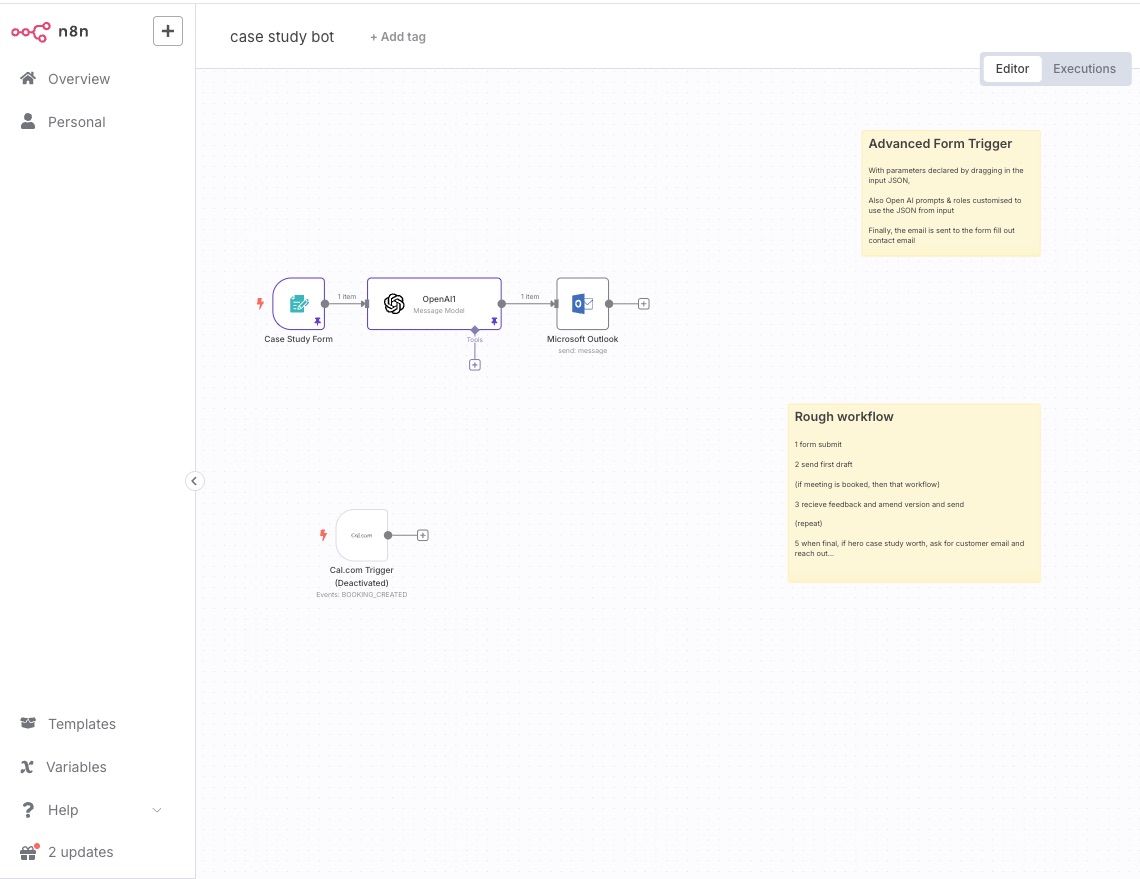The height and width of the screenshot is (879, 1140).
Task: Click the Personal menu label
Action: [77, 122]
